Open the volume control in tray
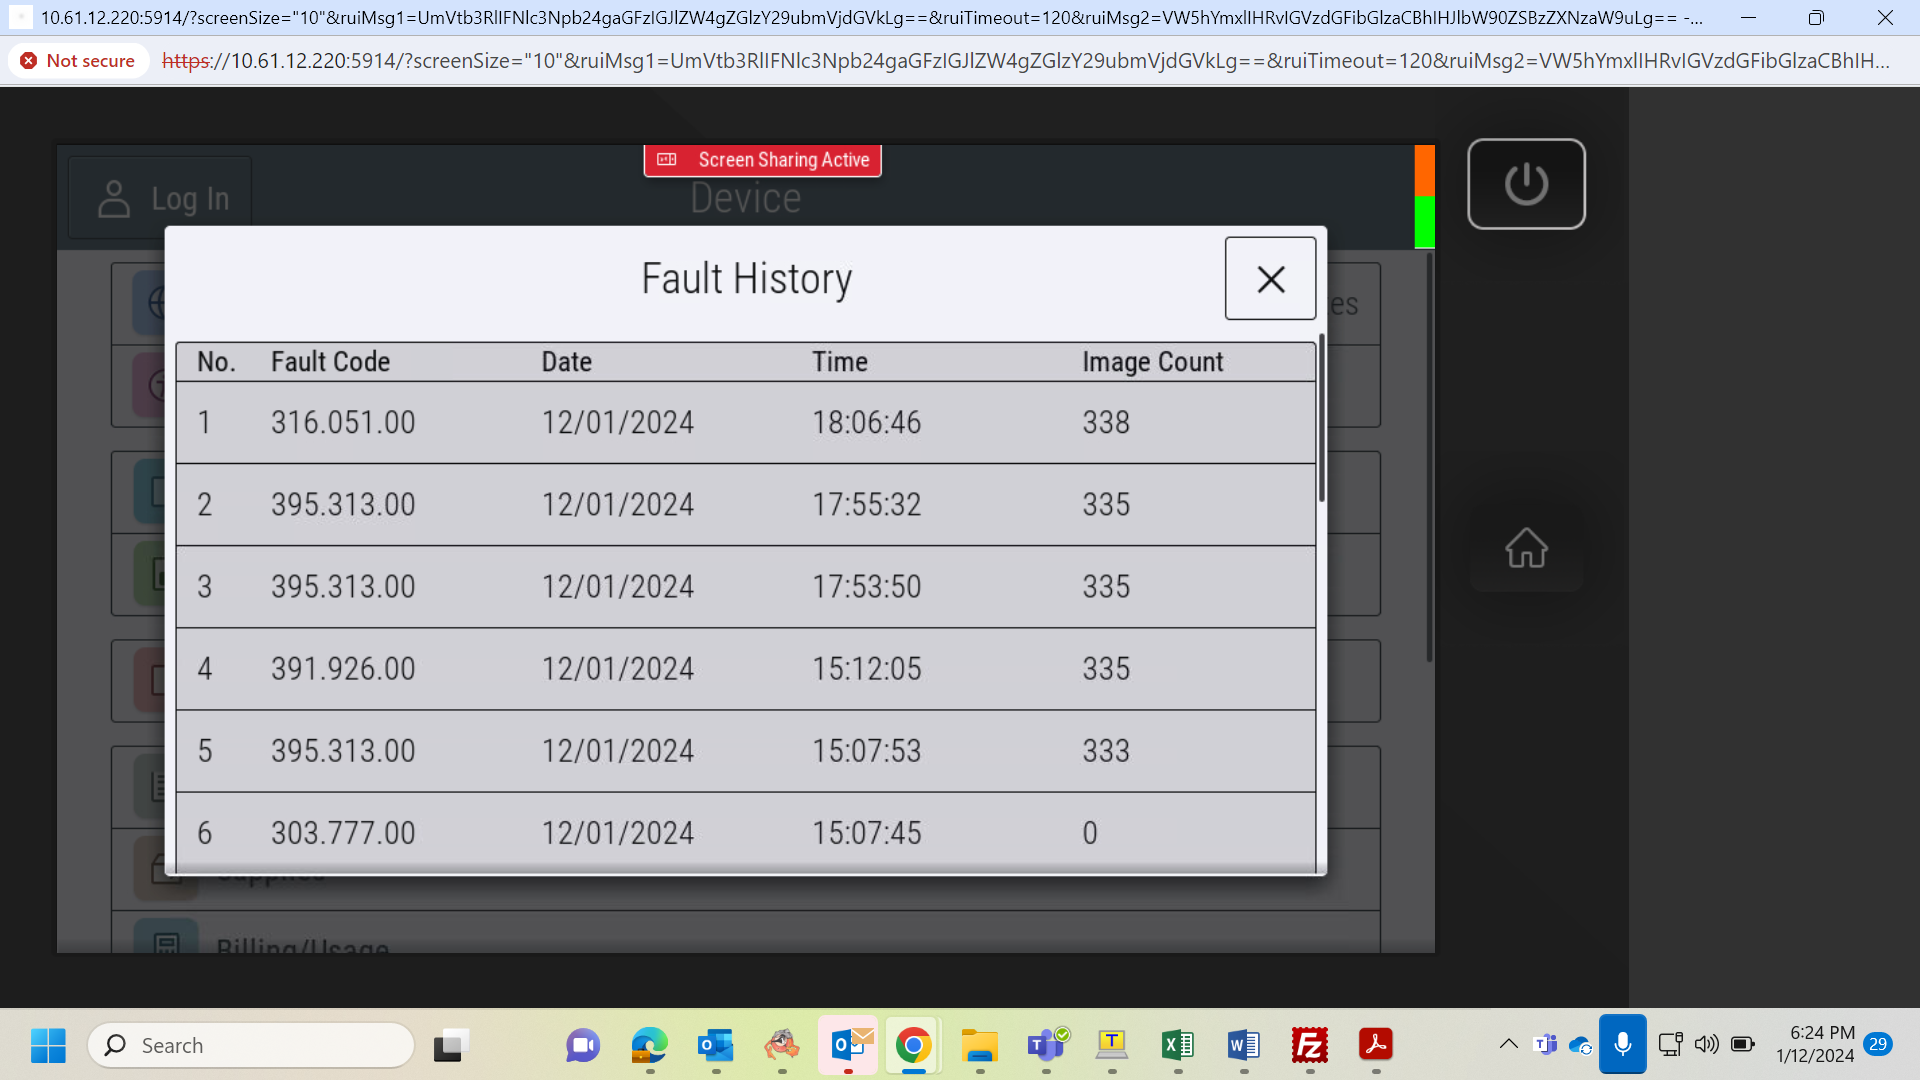 click(x=1706, y=1045)
